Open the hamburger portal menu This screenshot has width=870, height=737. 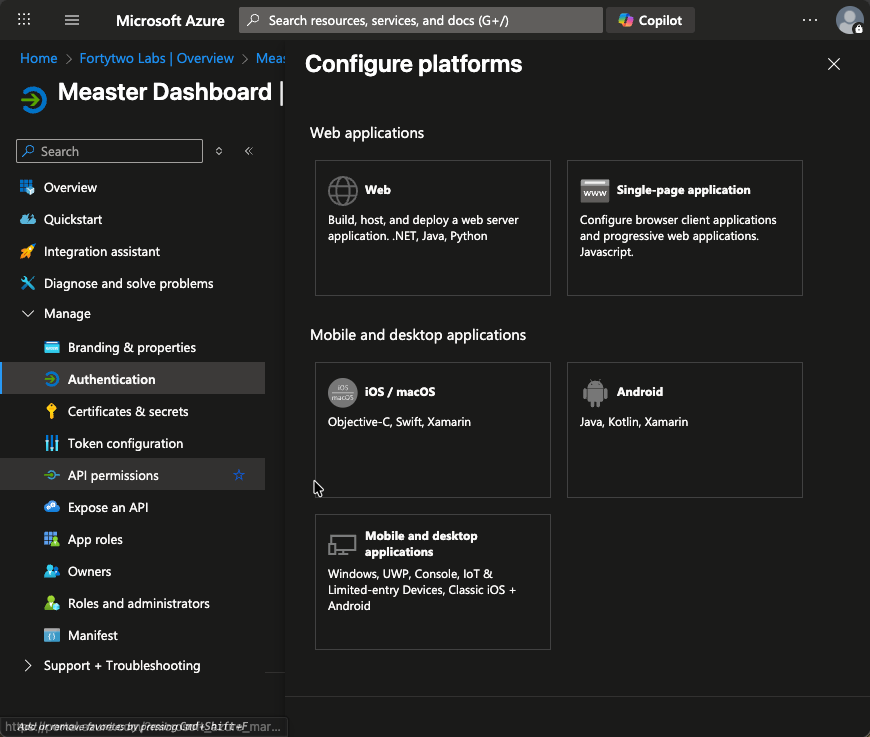72,20
